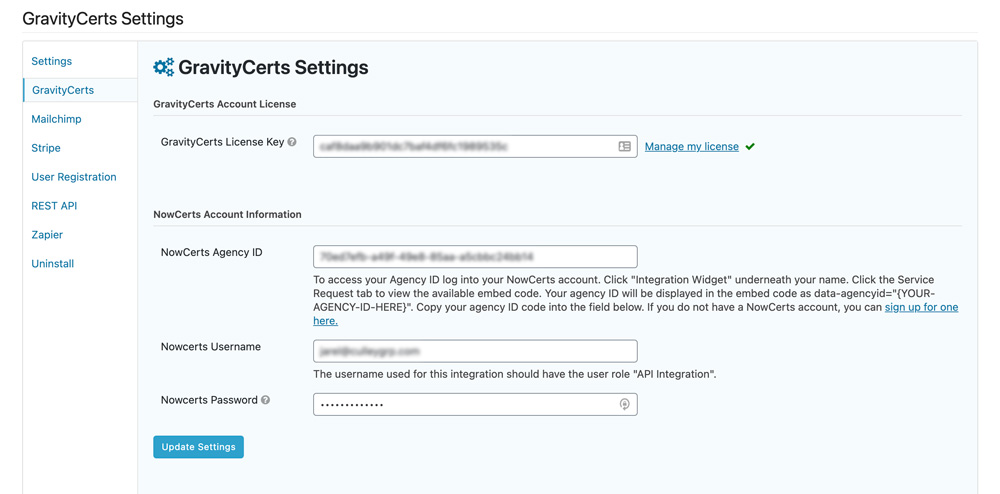Click the API Integration role hint text
Image resolution: width=1000 pixels, height=494 pixels.
pyautogui.click(x=515, y=374)
